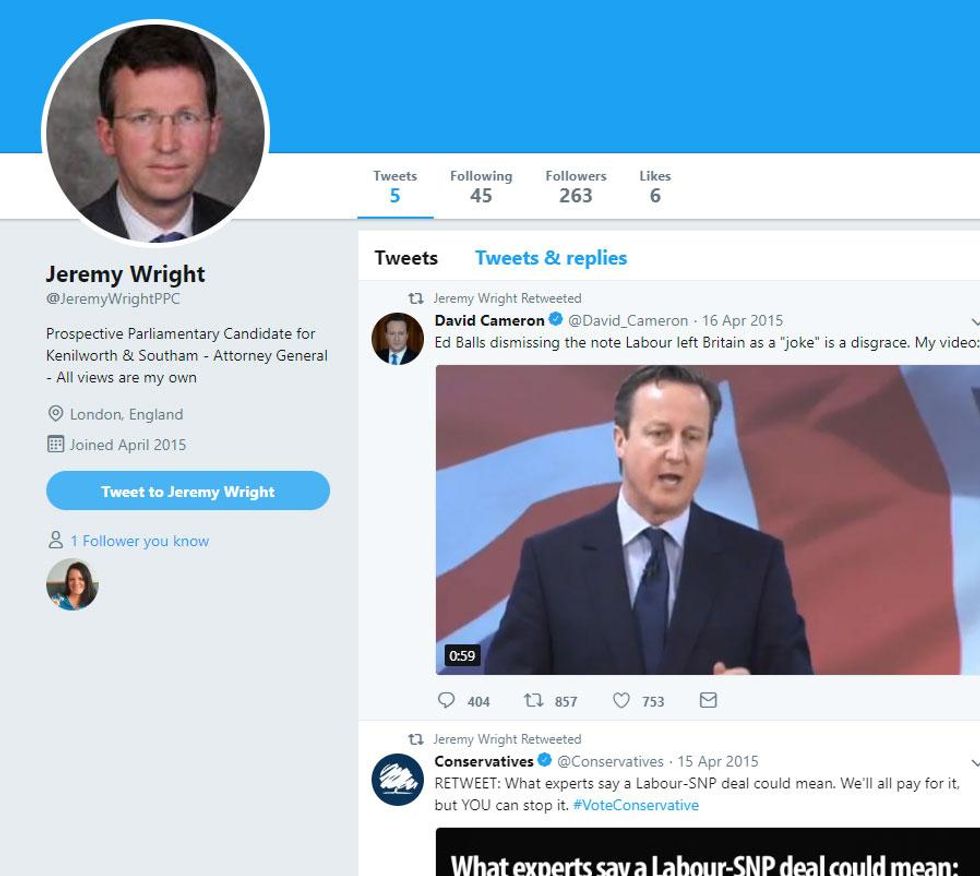
Task: Click the calendar icon next to Joined April 2015
Action: point(56,445)
